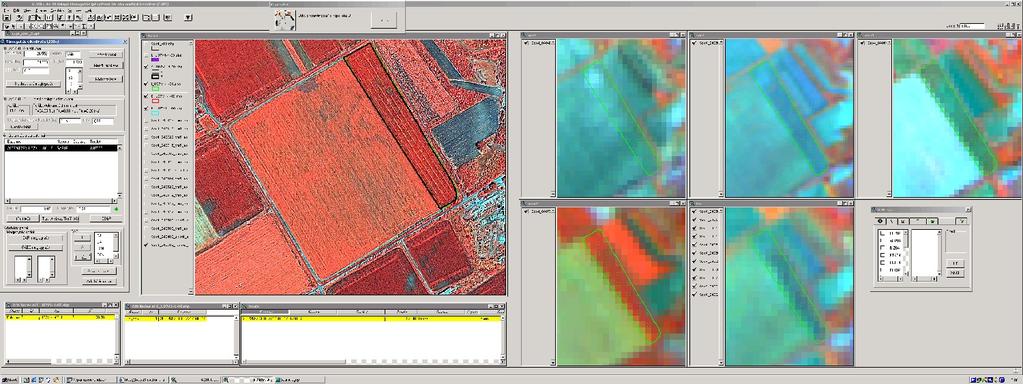Click the down-arrow dropdown button in the main toolbar

pyautogui.click(x=188, y=18)
